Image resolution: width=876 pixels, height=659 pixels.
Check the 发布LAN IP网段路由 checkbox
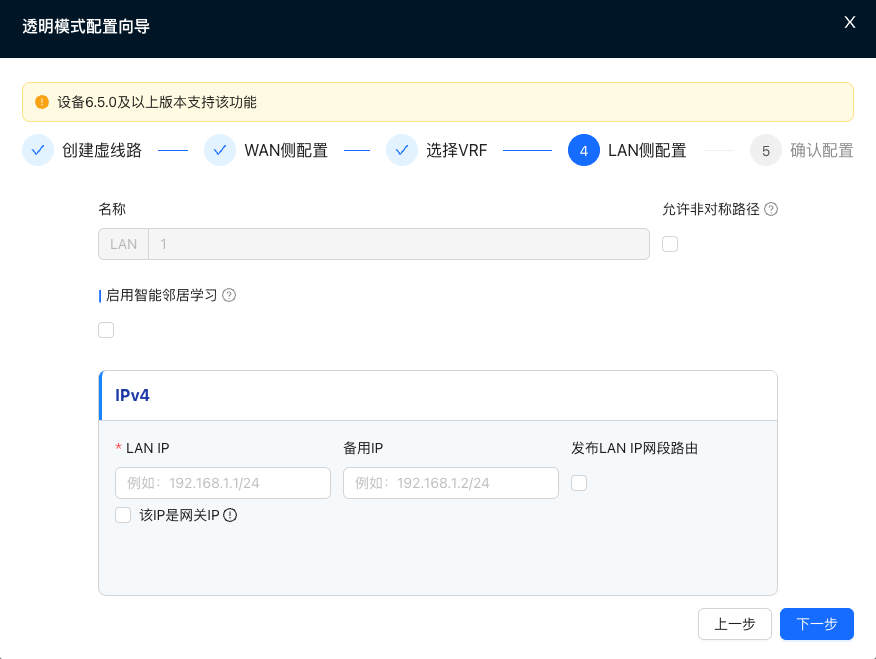579,483
